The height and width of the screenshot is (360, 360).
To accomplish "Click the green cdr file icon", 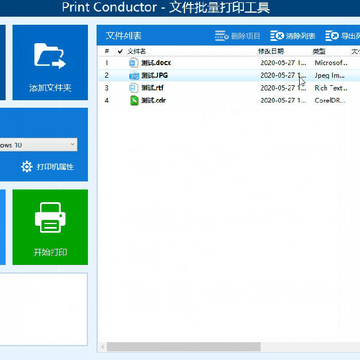I will point(134,100).
